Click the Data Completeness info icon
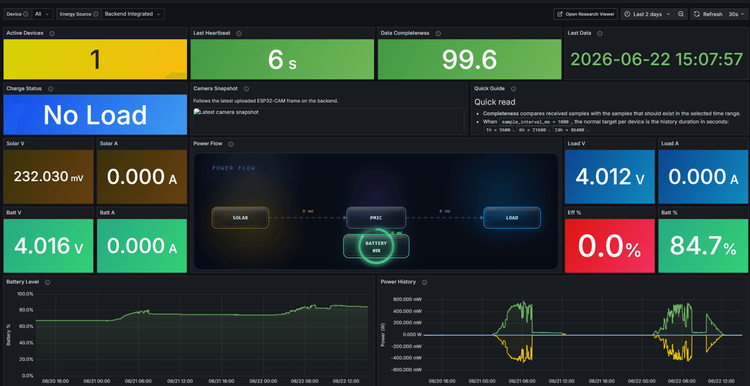This screenshot has width=750, height=386. 438,33
